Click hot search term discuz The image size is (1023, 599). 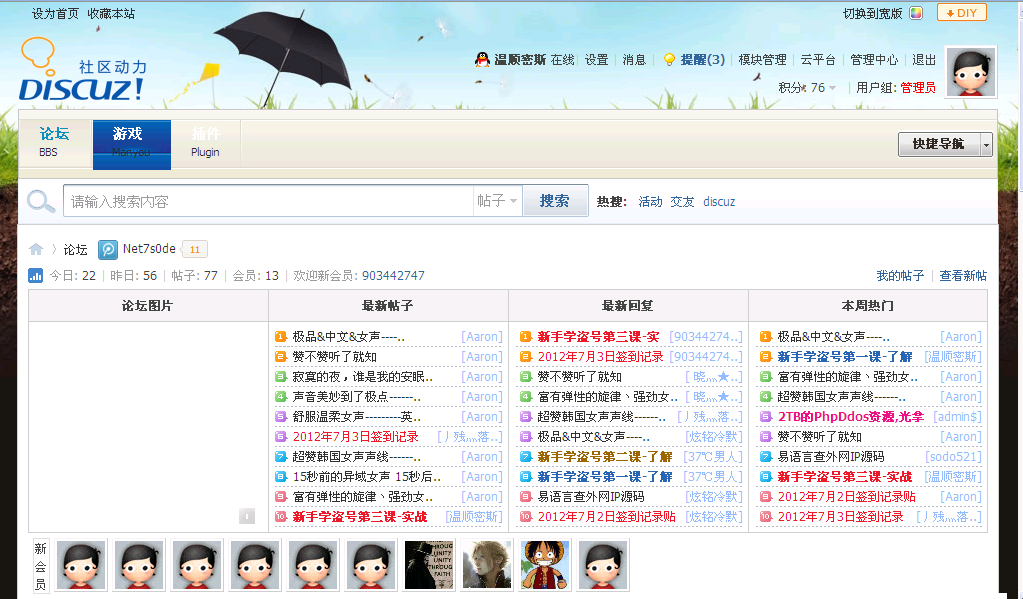(x=719, y=202)
